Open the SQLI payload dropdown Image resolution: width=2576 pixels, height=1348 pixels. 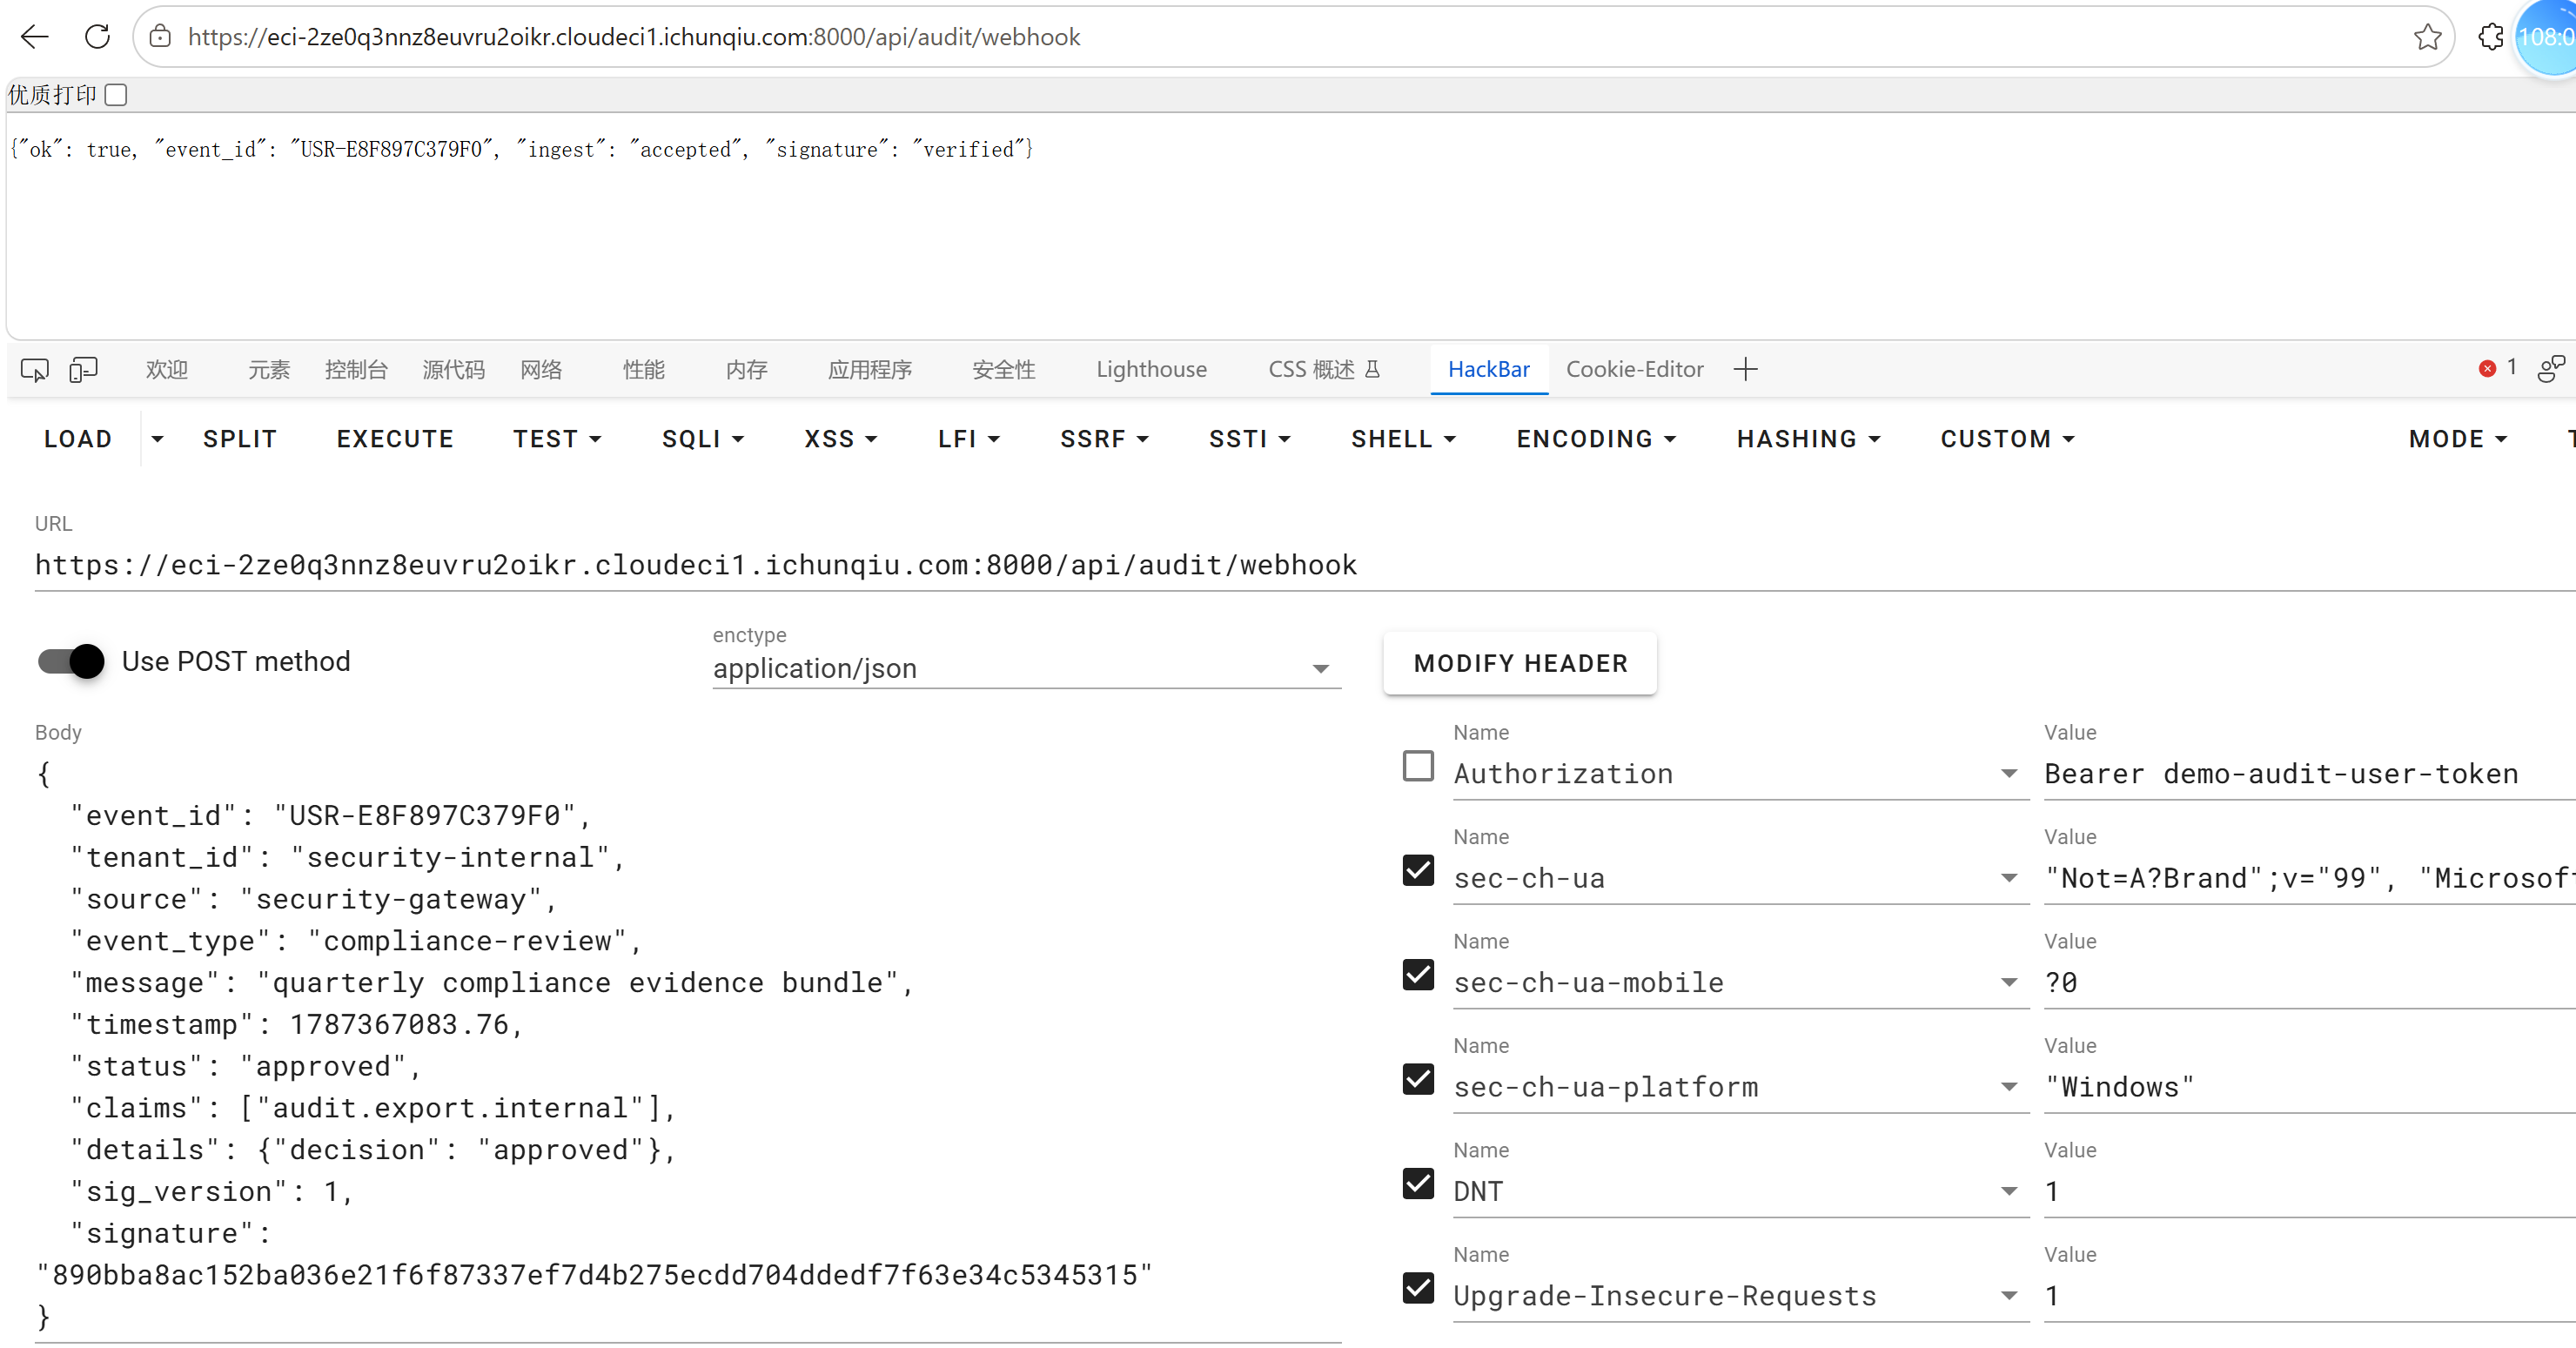(x=703, y=439)
